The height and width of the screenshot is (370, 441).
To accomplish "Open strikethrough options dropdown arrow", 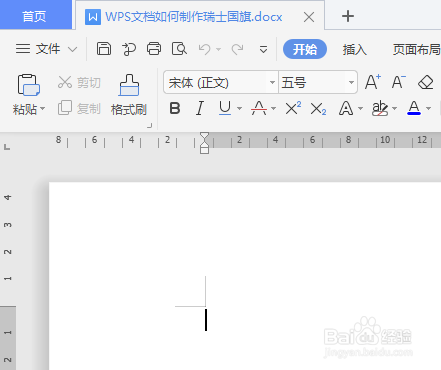I will click(274, 109).
